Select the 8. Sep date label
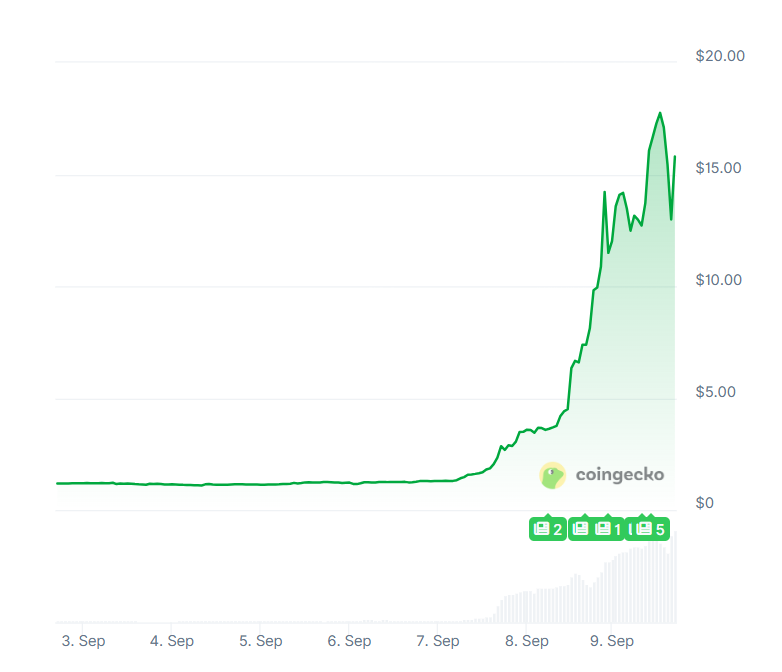 [526, 641]
